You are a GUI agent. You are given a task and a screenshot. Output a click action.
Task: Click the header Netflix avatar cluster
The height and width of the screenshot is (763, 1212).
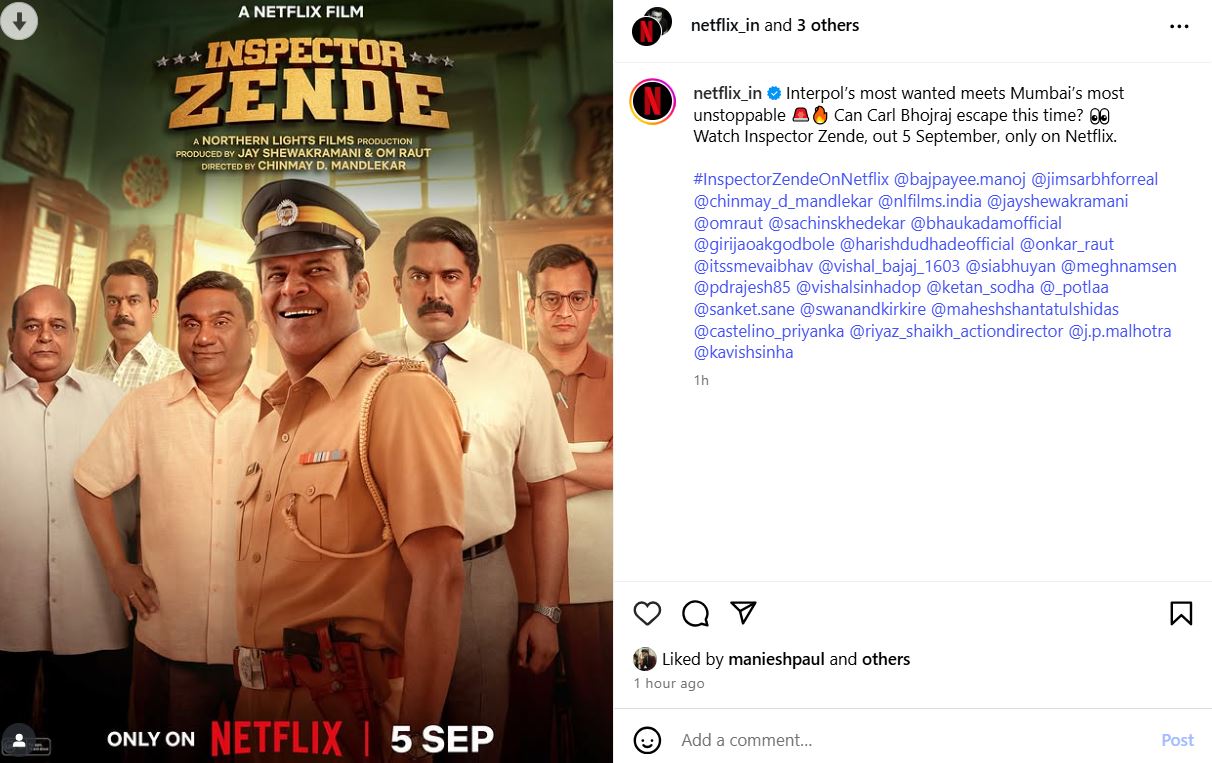651,27
